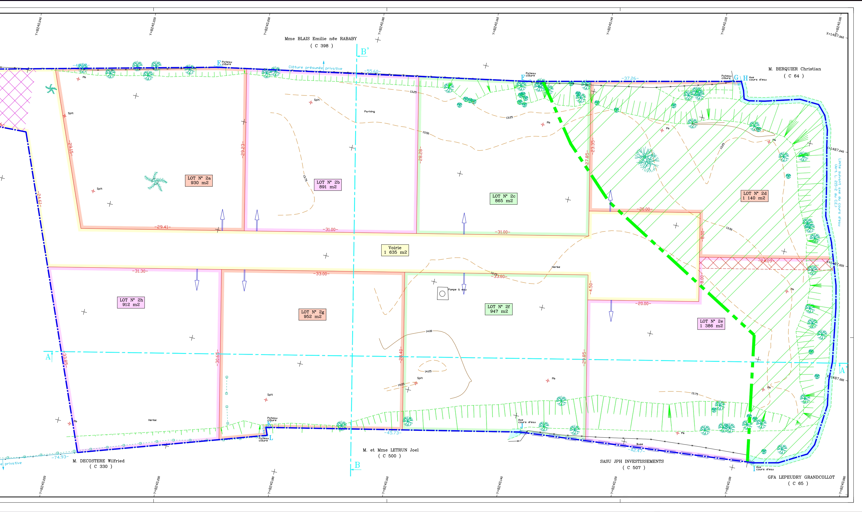
Task: Select the B' section marker at top
Action: click(x=364, y=52)
